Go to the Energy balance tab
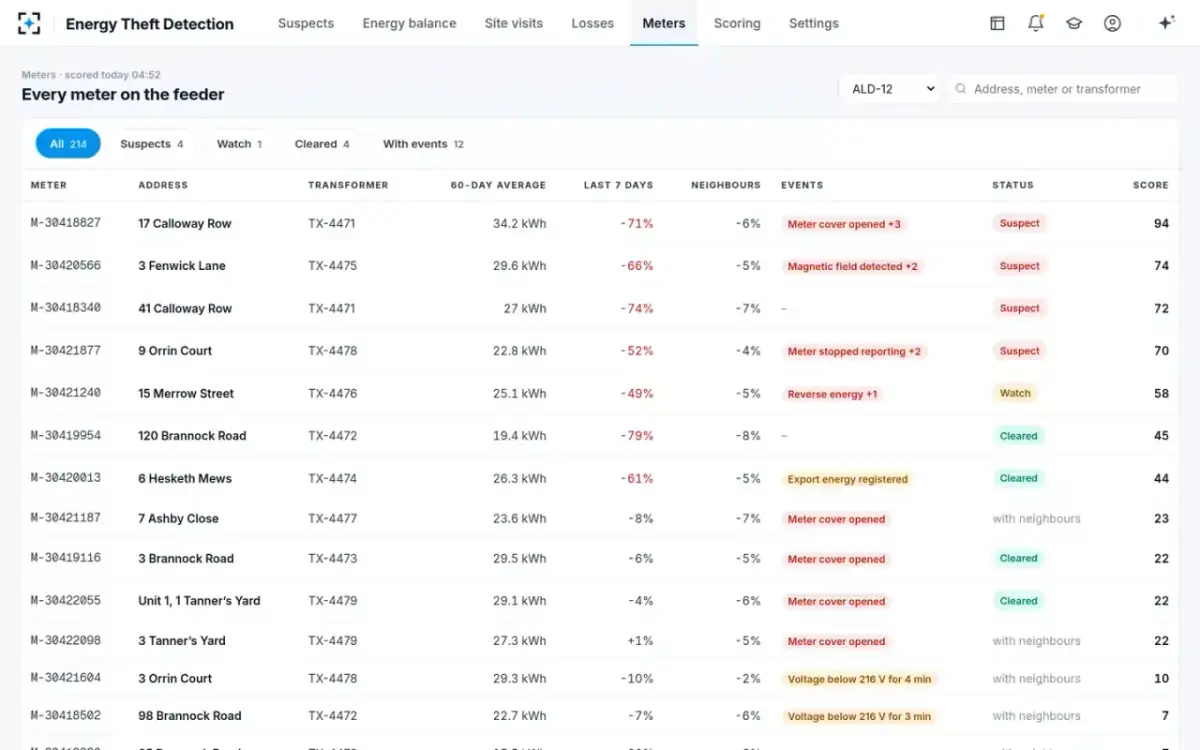1200x750 pixels. coord(409,23)
